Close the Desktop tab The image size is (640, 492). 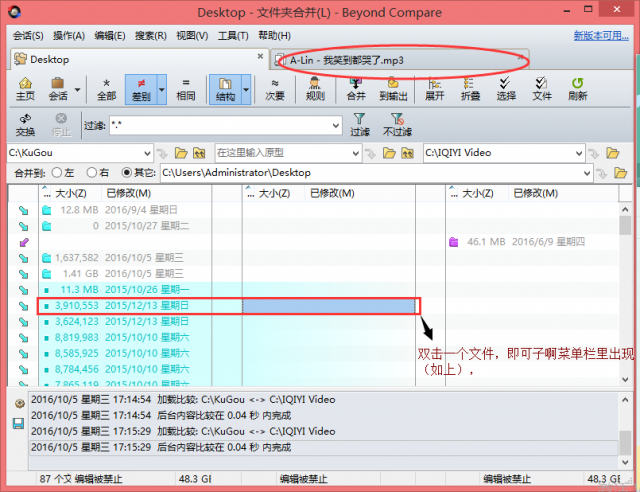pos(260,56)
